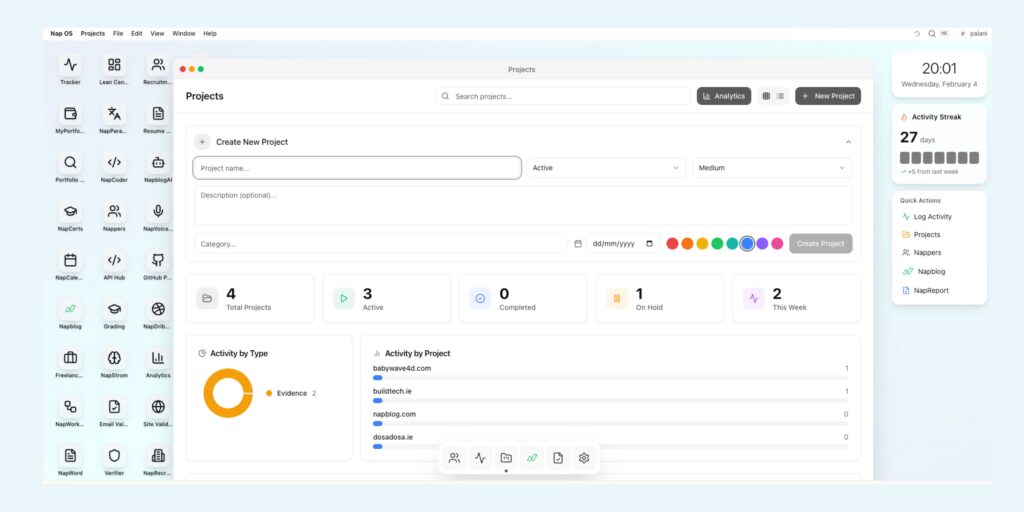Pick the purple project color swatch

(762, 244)
